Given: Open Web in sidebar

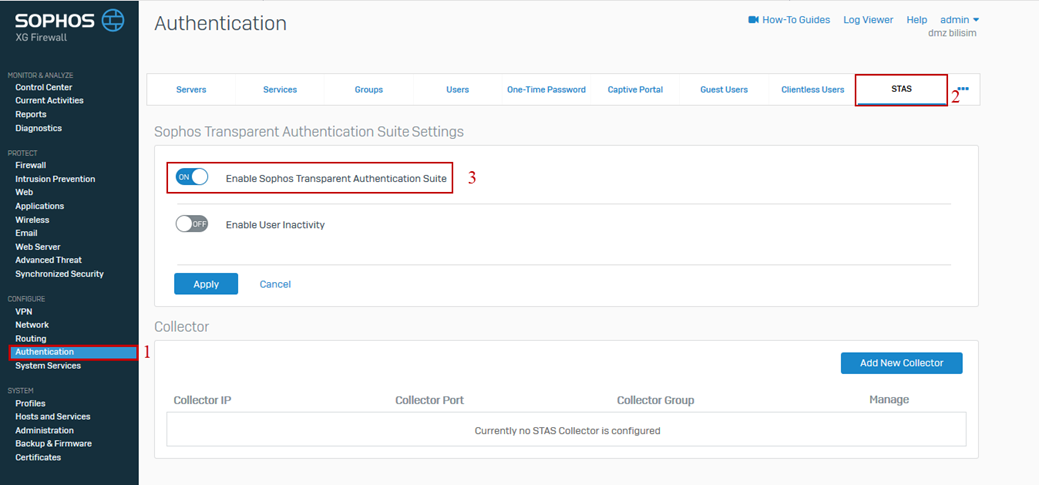Looking at the screenshot, I should click(24, 192).
